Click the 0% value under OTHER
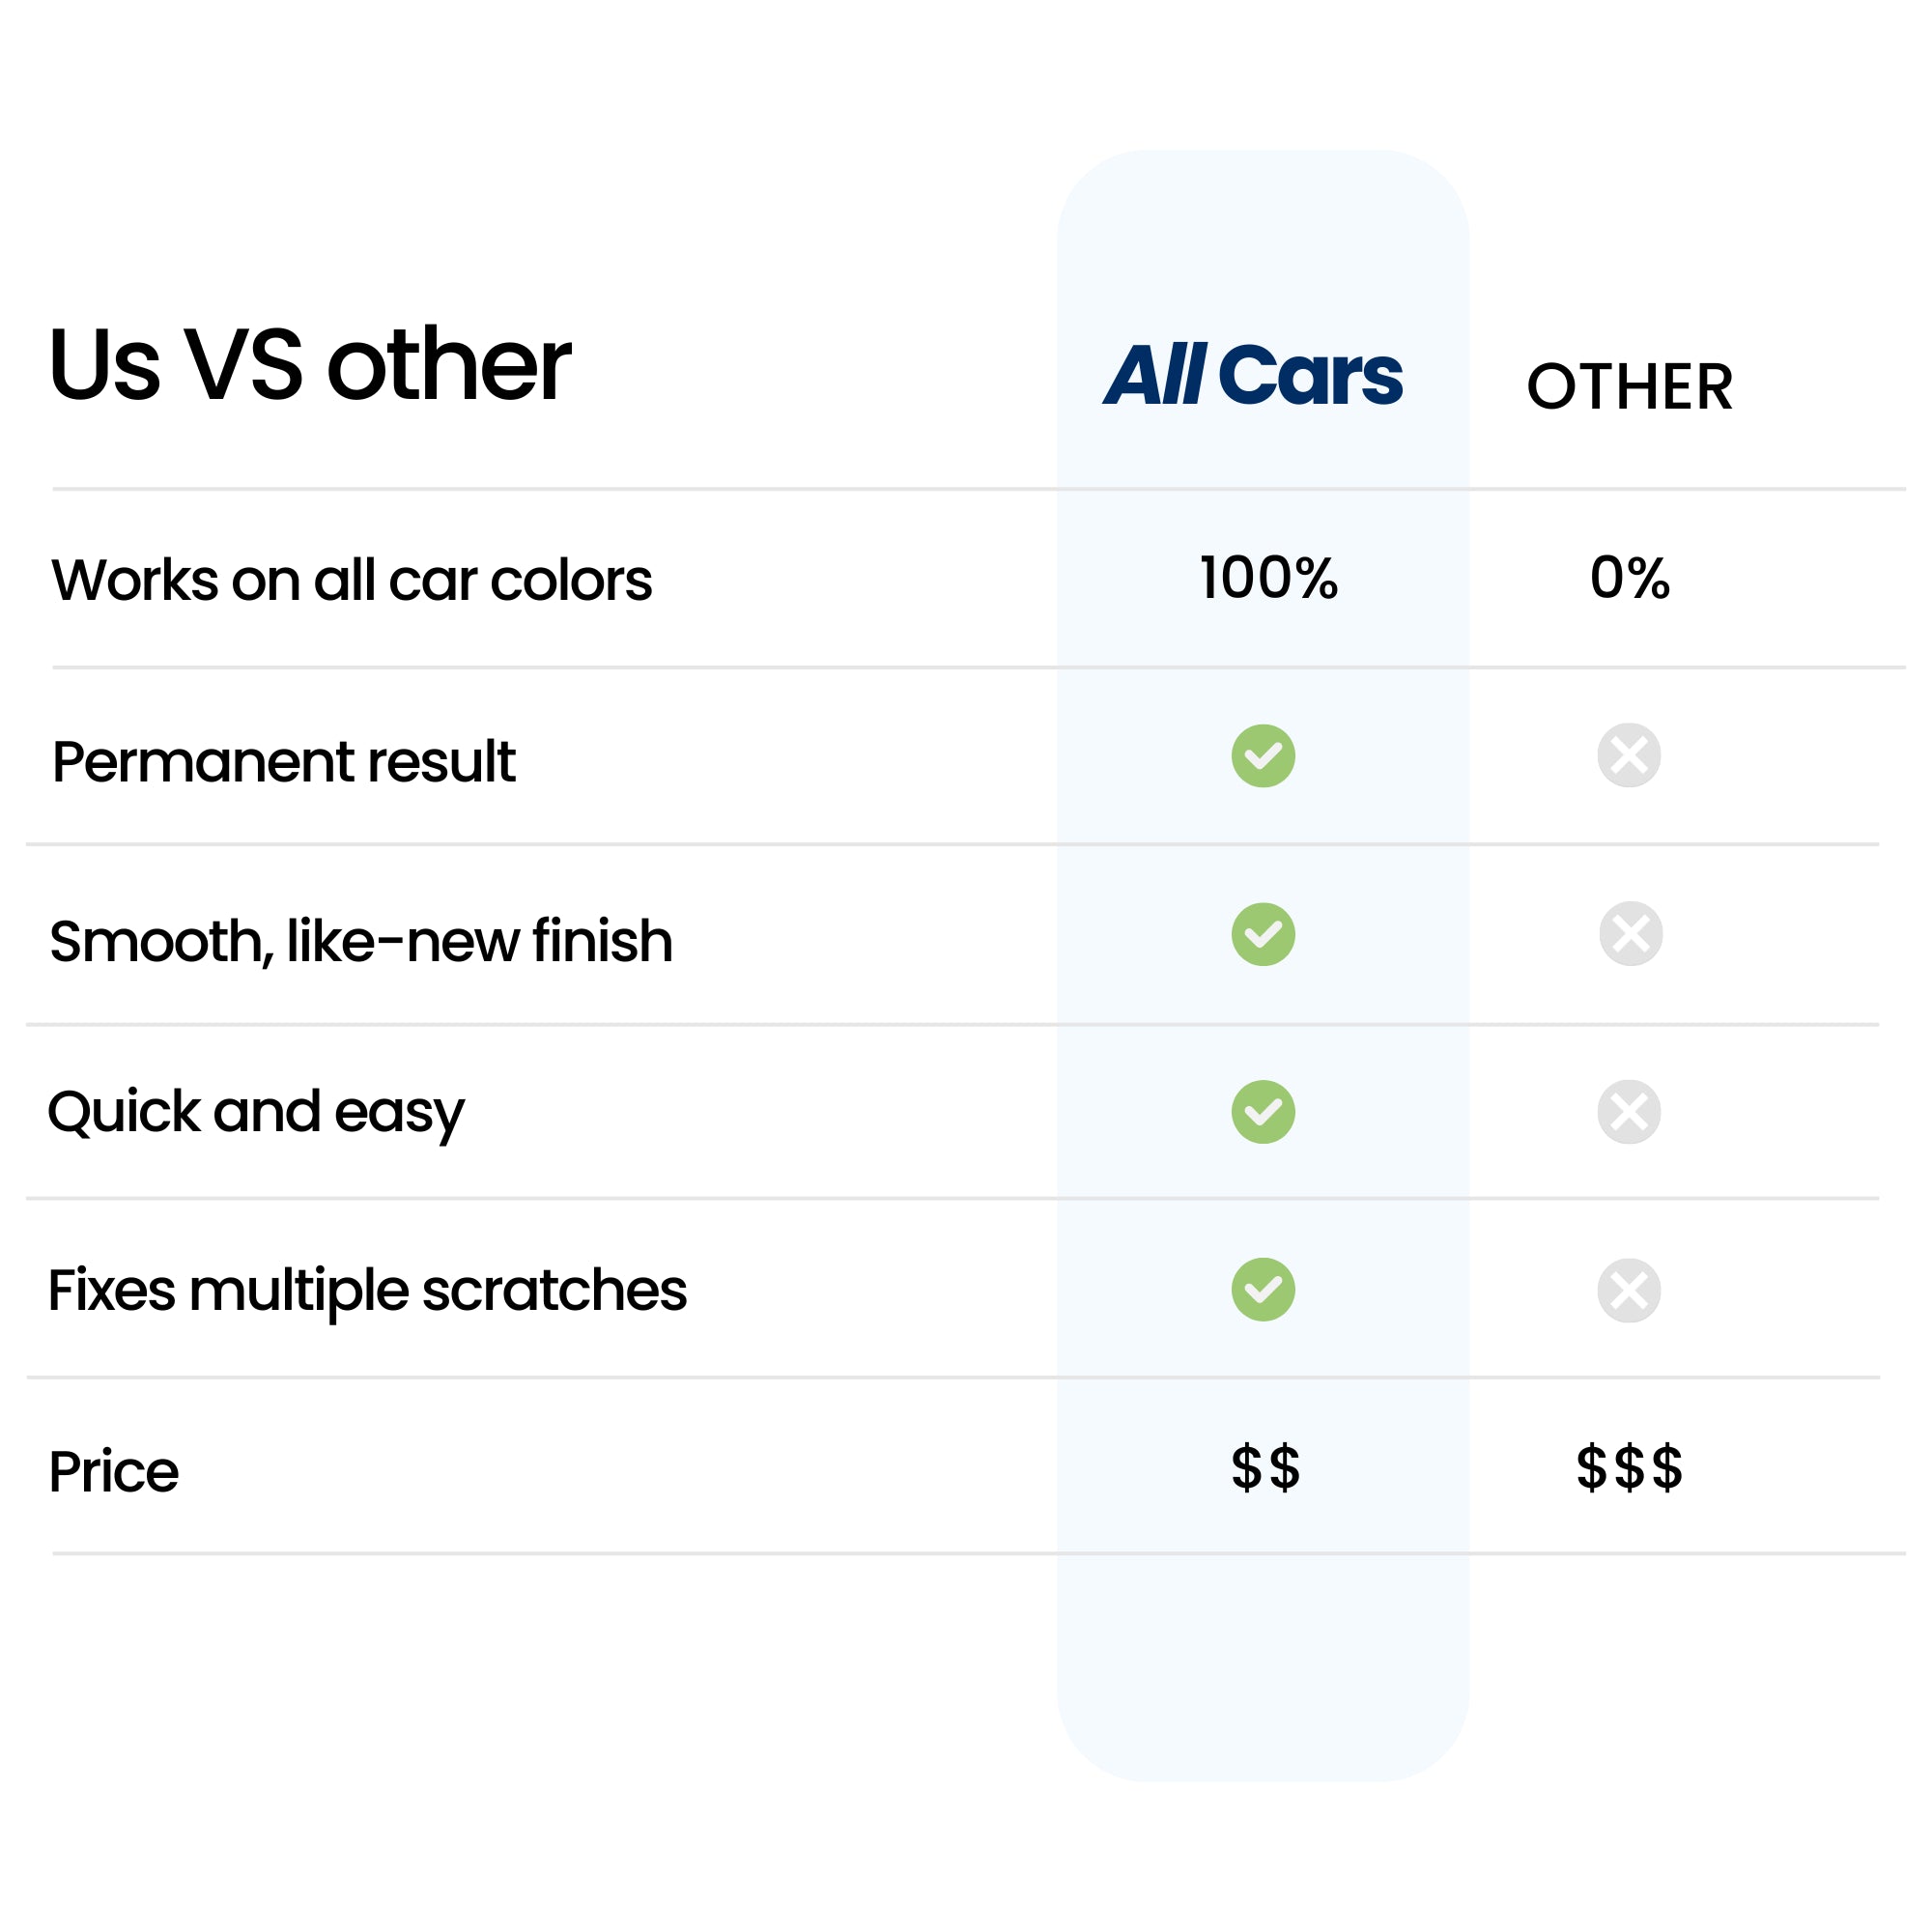The image size is (1932, 1932). pyautogui.click(x=1629, y=578)
